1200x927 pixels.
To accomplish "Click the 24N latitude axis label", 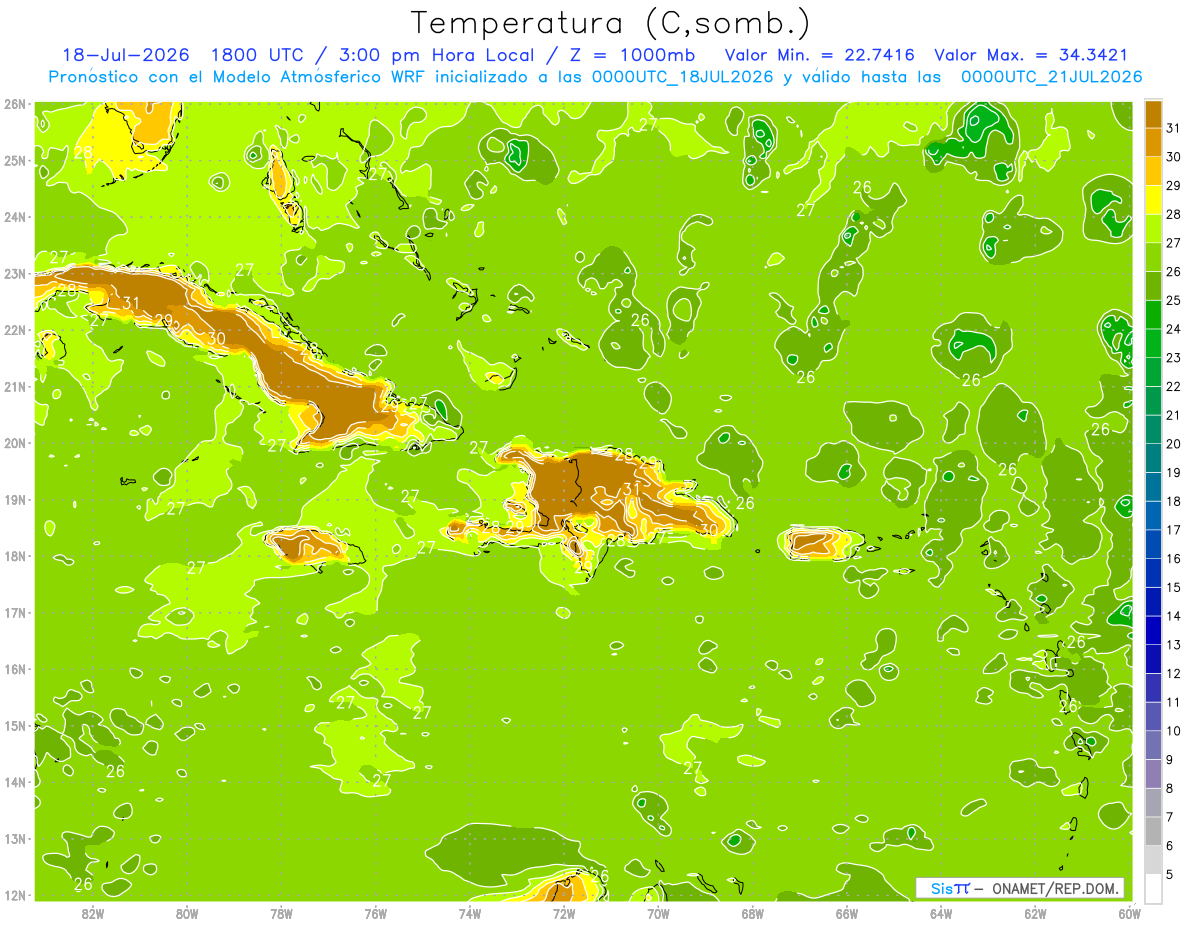I will 14,217.
